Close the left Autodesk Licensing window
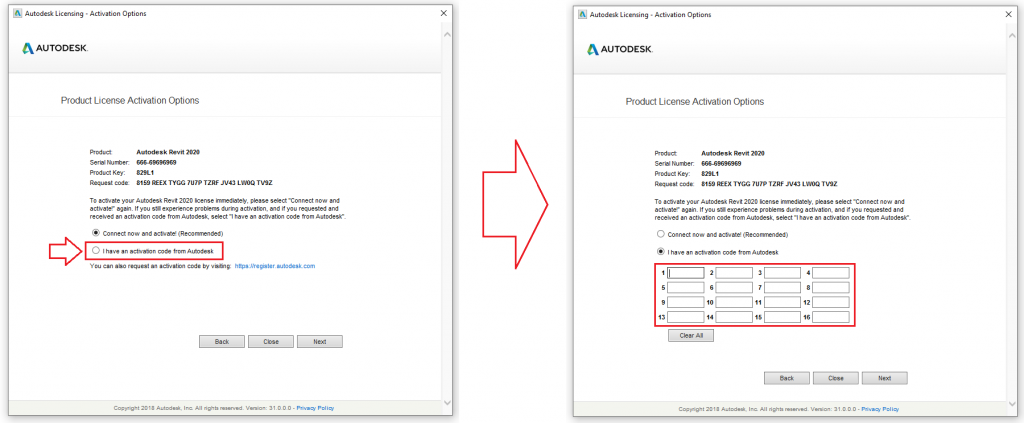The width and height of the screenshot is (1024, 423). [444, 13]
